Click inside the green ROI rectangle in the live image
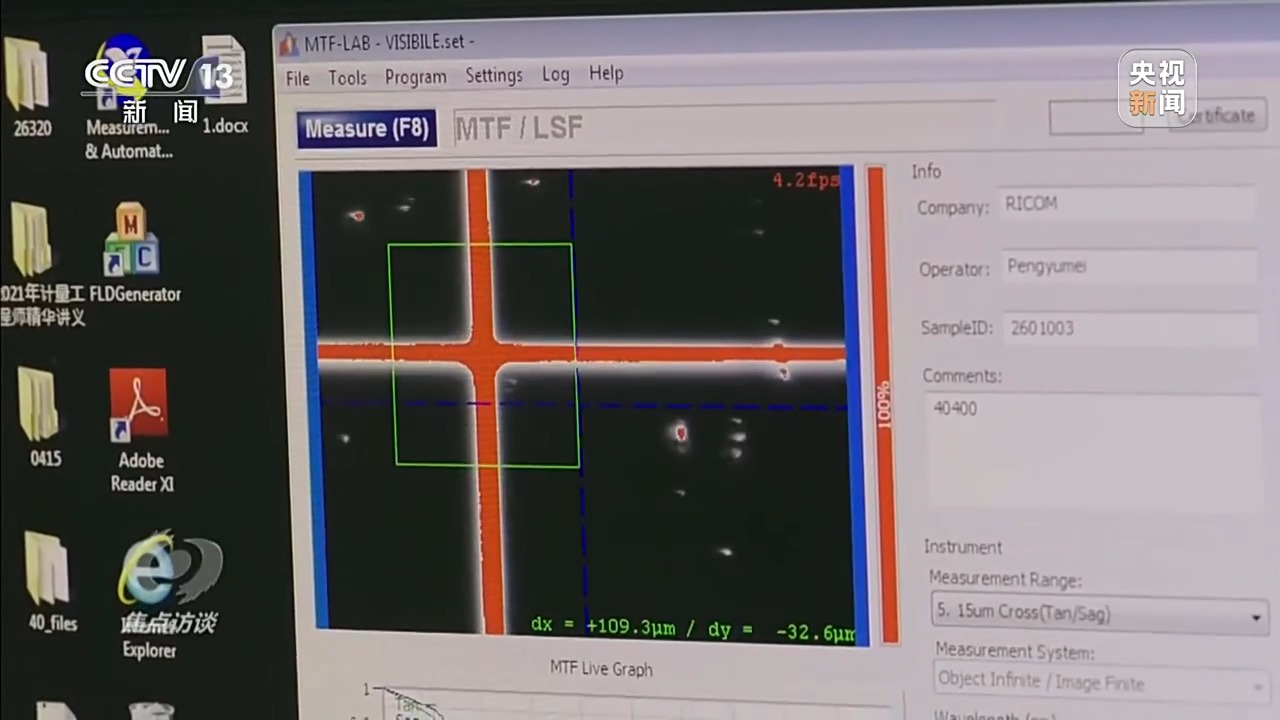Screen dimensions: 1280x720 [x=484, y=355]
